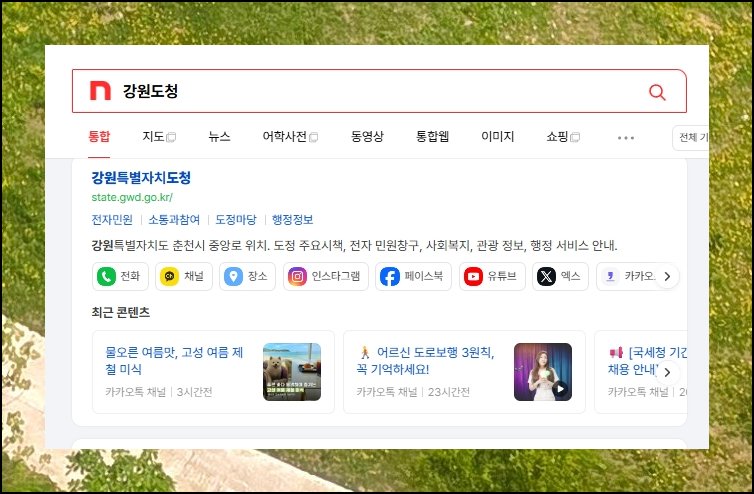The width and height of the screenshot is (754, 494).
Task: Open the 국세청 기간 채용 안내 article
Action: 648,361
